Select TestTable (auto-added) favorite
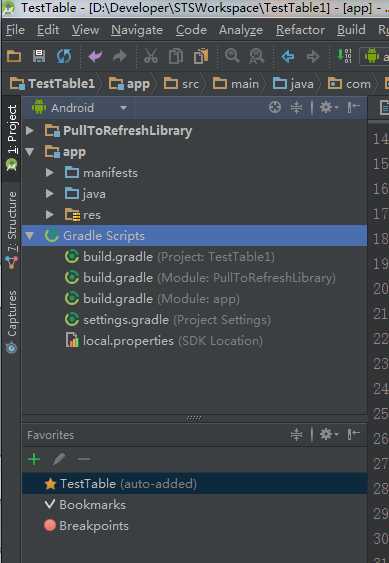389x563 pixels. [194, 484]
